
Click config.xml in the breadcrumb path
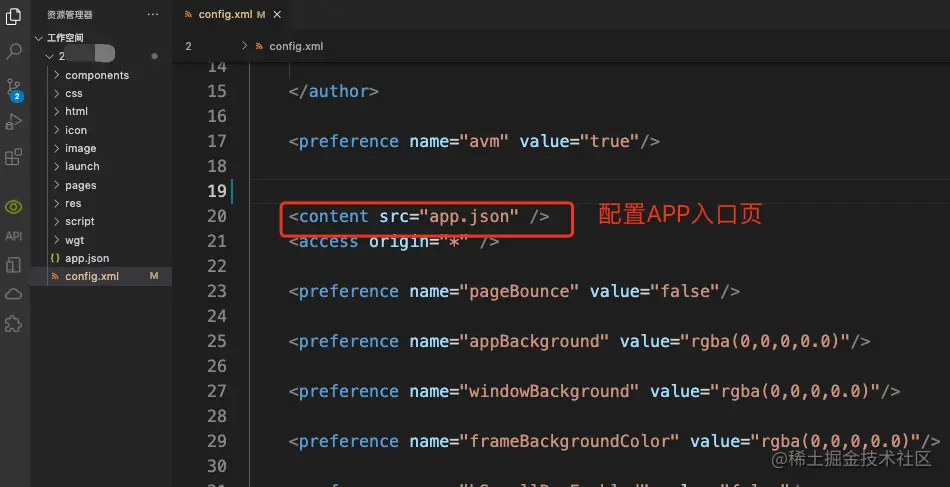(296, 46)
